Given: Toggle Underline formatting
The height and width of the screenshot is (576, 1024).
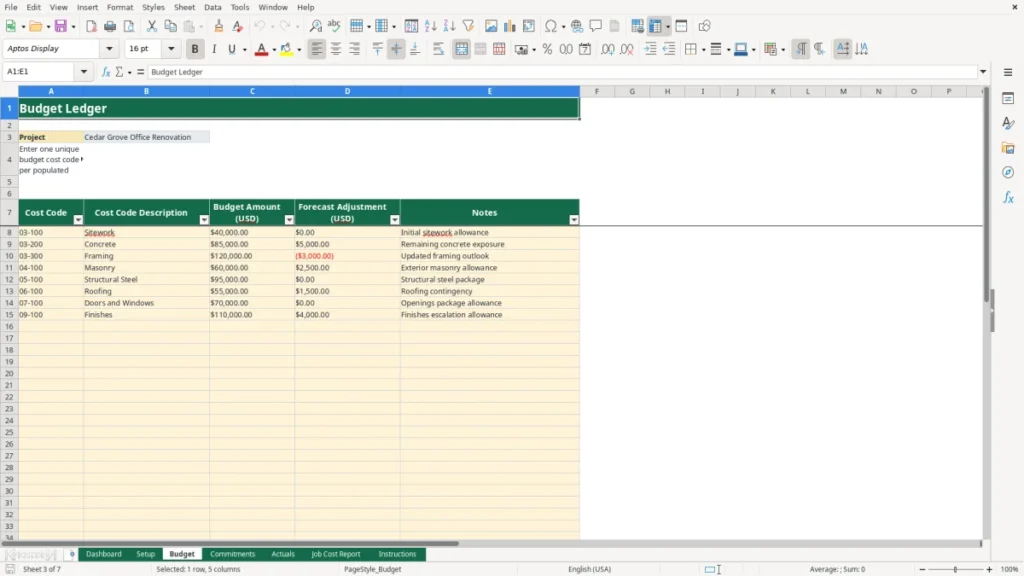Looking at the screenshot, I should coord(231,49).
